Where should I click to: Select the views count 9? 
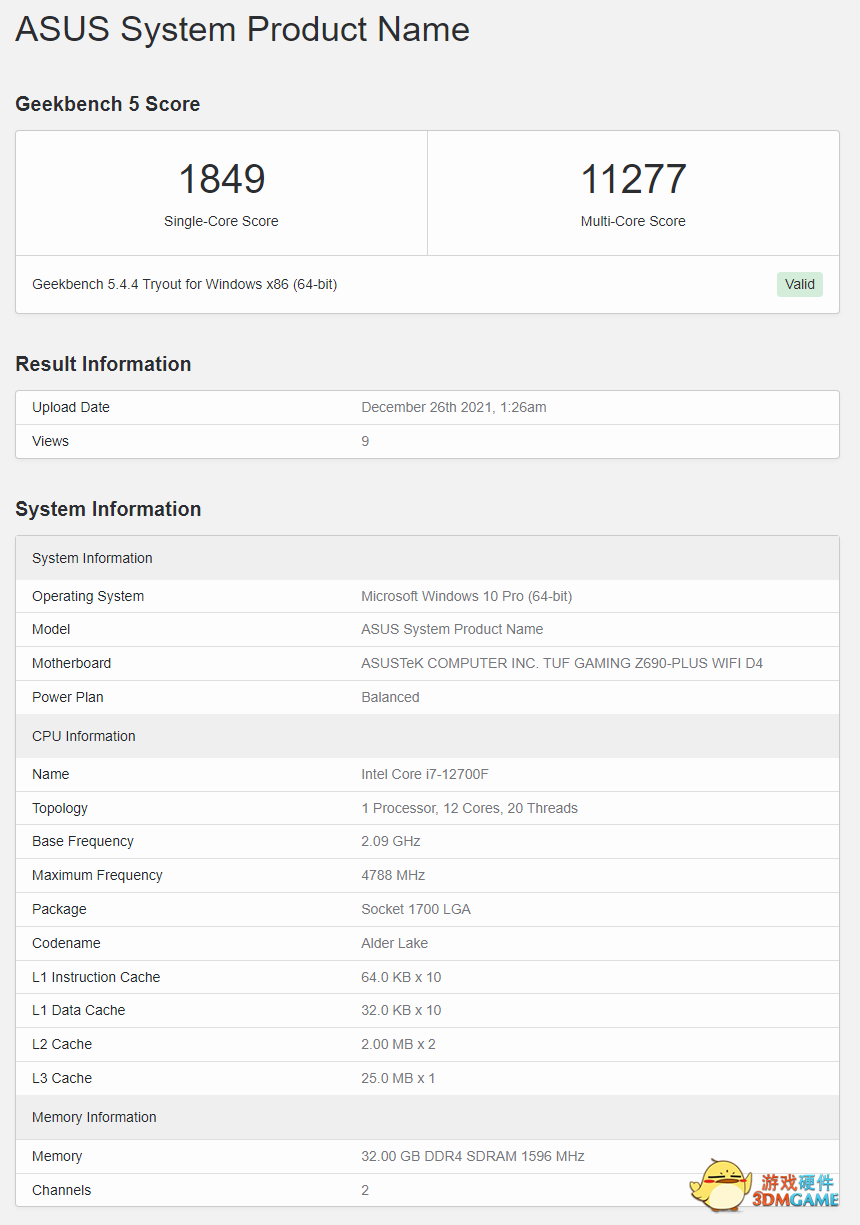click(x=365, y=441)
